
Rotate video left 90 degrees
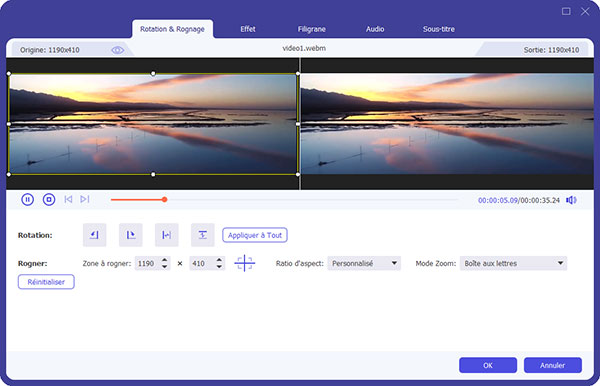pyautogui.click(x=95, y=235)
